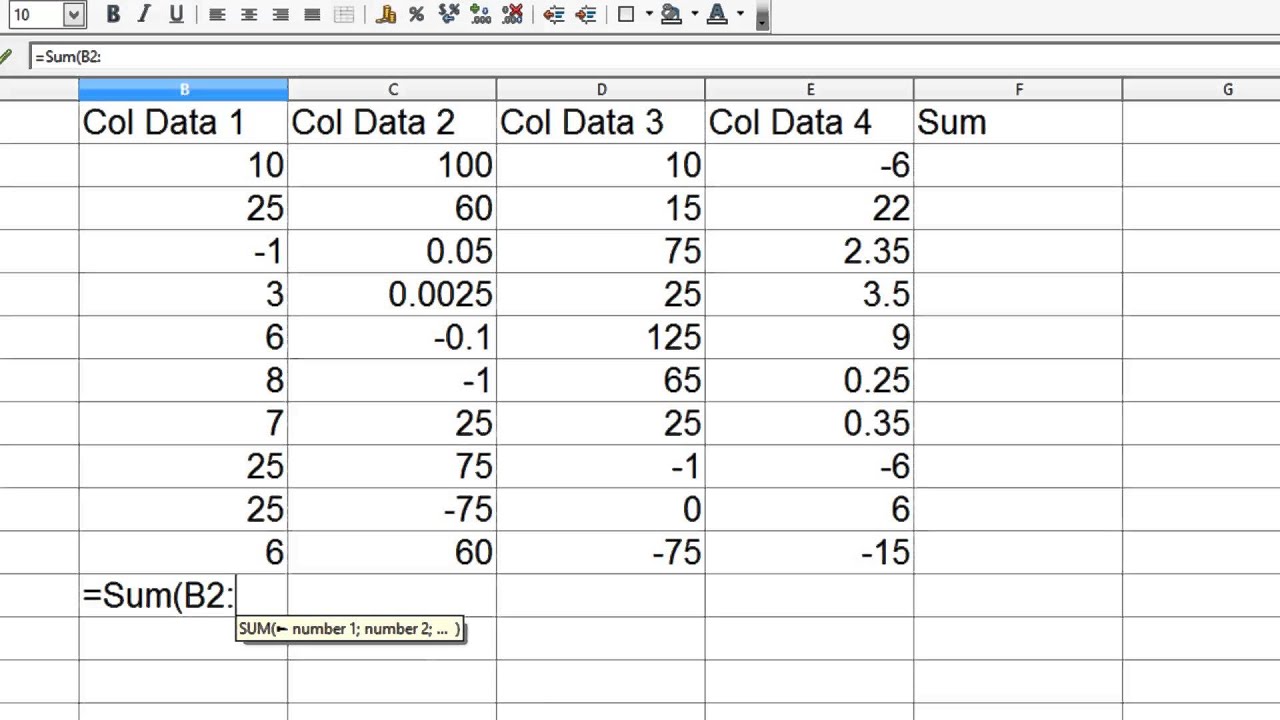Click the cell containing 3.5
The height and width of the screenshot is (720, 1280).
click(x=810, y=294)
